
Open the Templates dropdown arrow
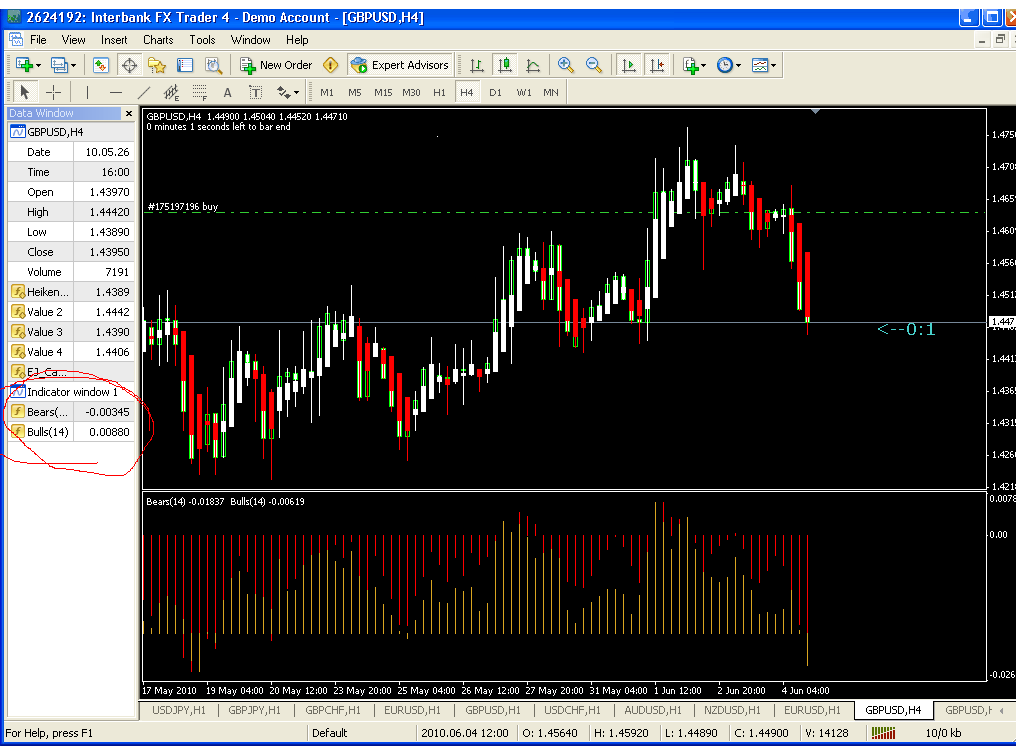coord(773,65)
